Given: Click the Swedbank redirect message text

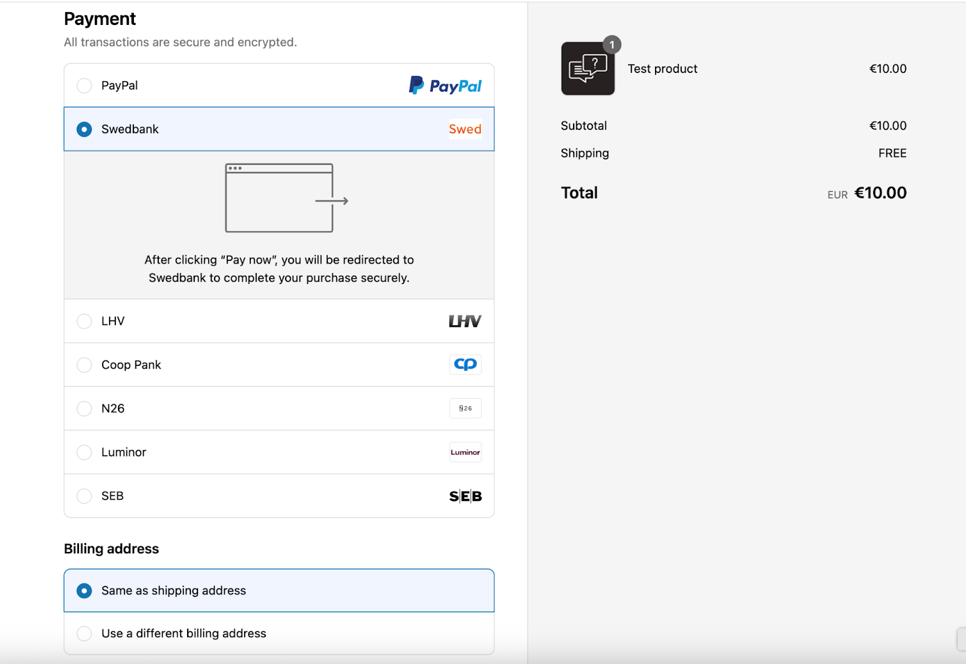Looking at the screenshot, I should 279,269.
